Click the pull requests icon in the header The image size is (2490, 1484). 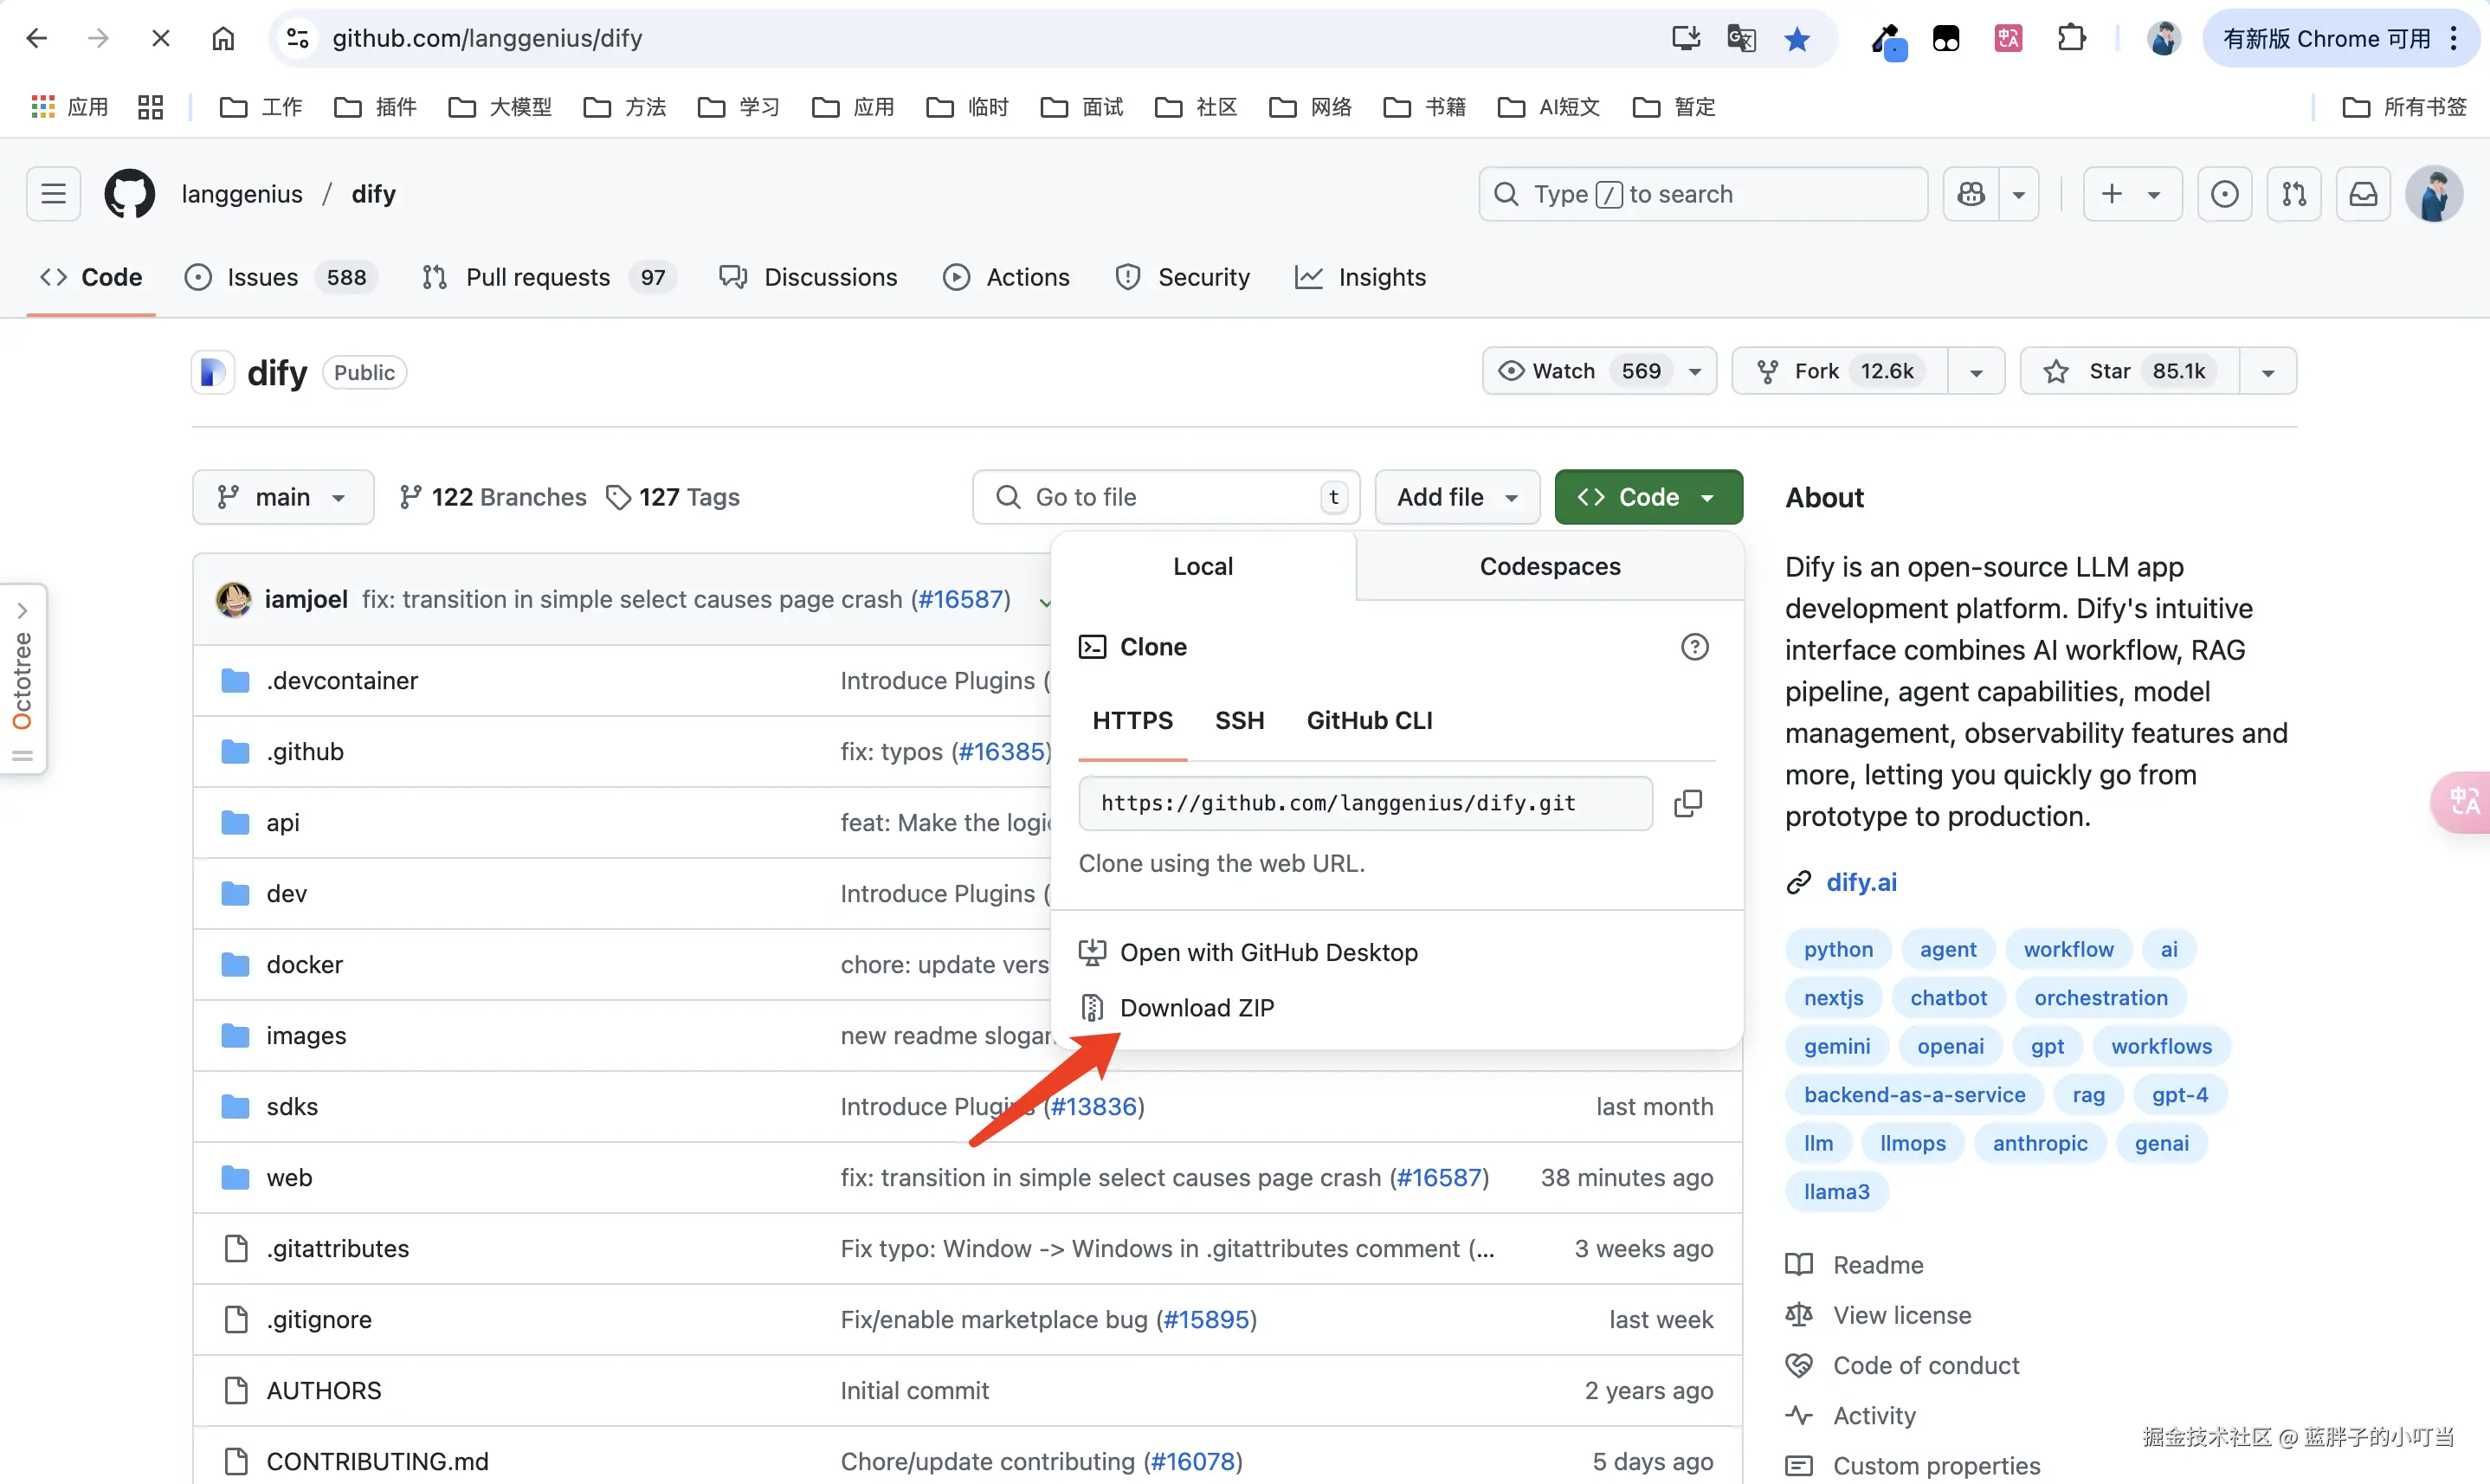[x=2294, y=194]
